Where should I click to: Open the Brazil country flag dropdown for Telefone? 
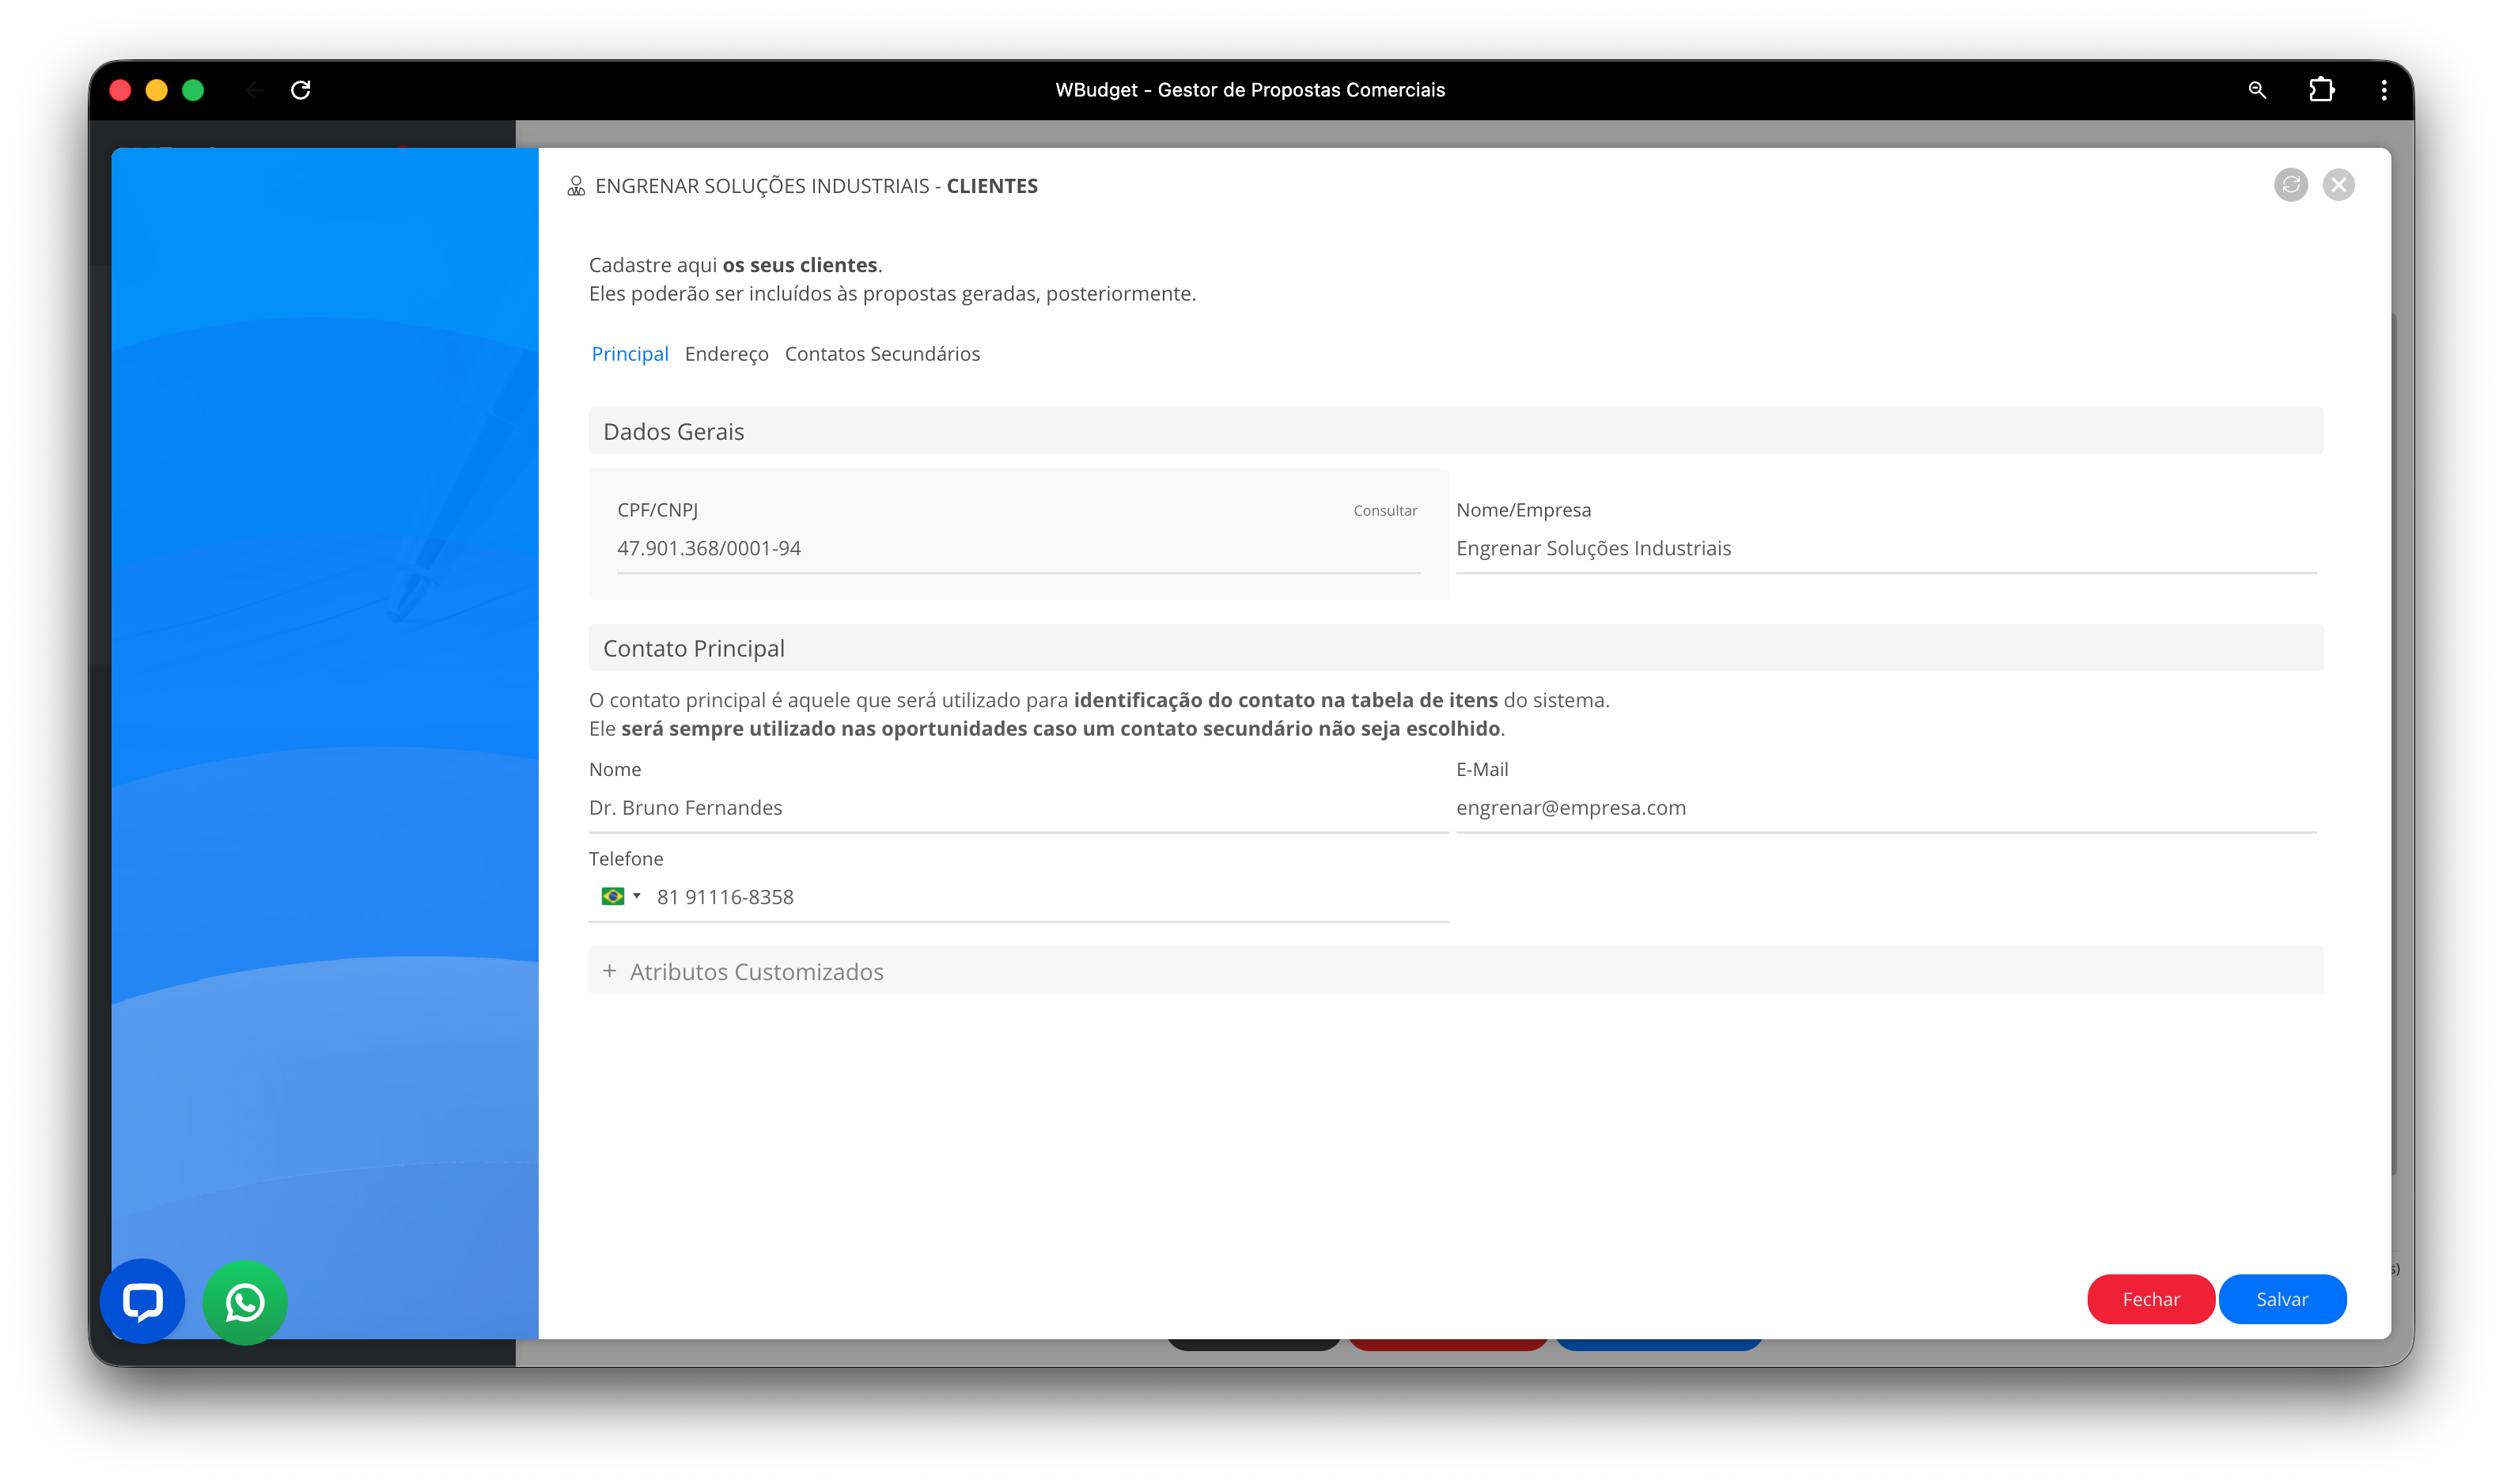619,896
